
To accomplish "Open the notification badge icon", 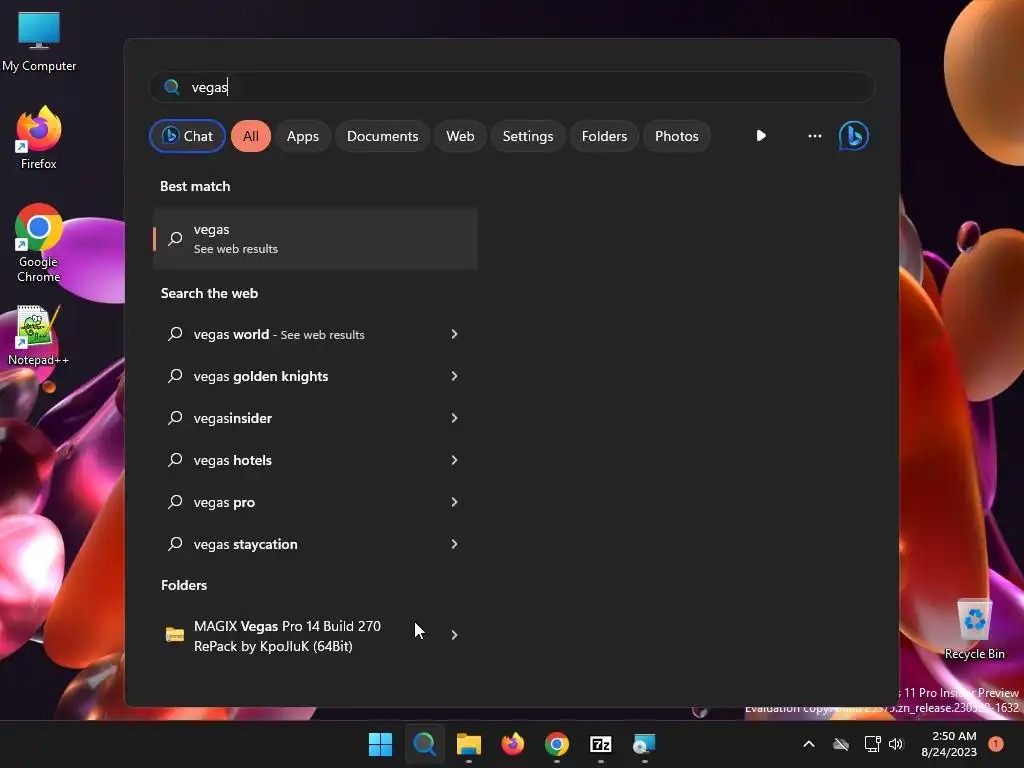I will pos(996,744).
